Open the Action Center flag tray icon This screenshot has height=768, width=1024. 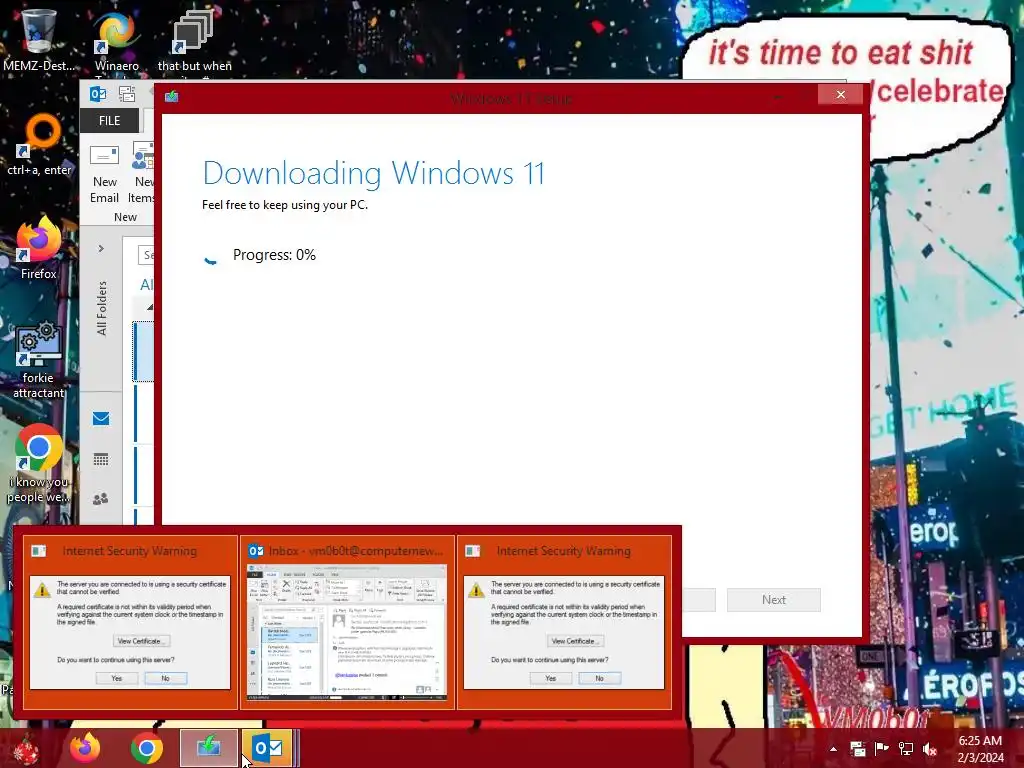click(x=882, y=749)
